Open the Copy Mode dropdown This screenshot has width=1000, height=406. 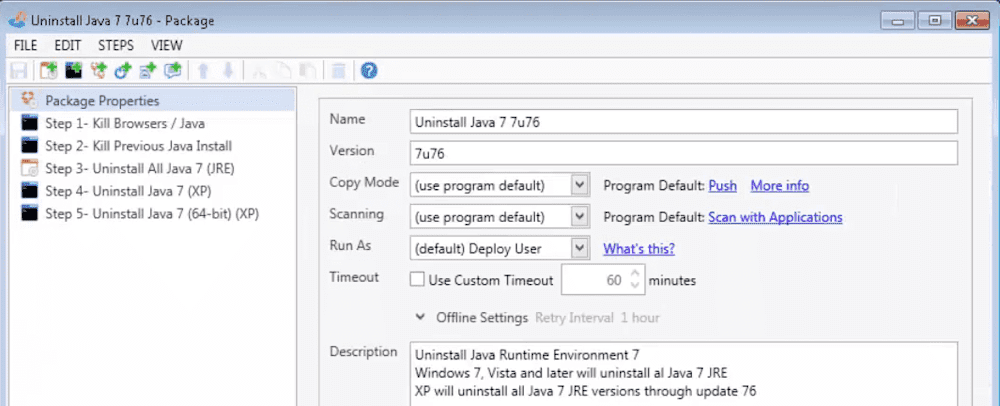[579, 185]
